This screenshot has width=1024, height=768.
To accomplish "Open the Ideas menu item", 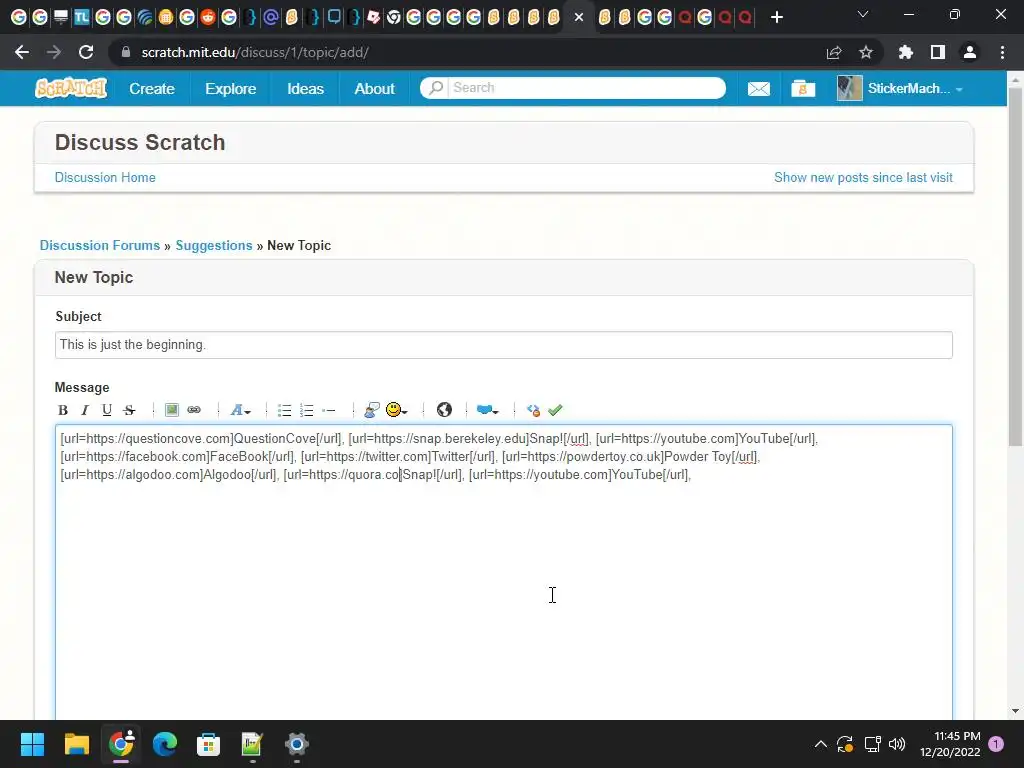I will [305, 89].
